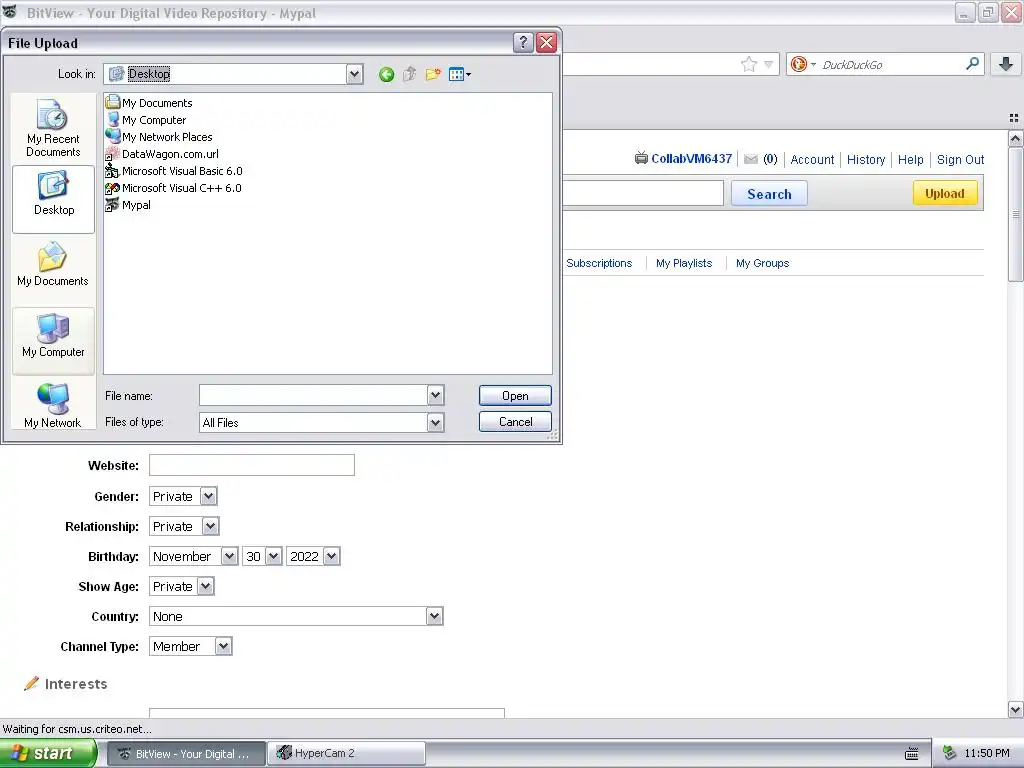Click the Cancel button in the dialog
Image resolution: width=1024 pixels, height=768 pixels.
click(515, 422)
